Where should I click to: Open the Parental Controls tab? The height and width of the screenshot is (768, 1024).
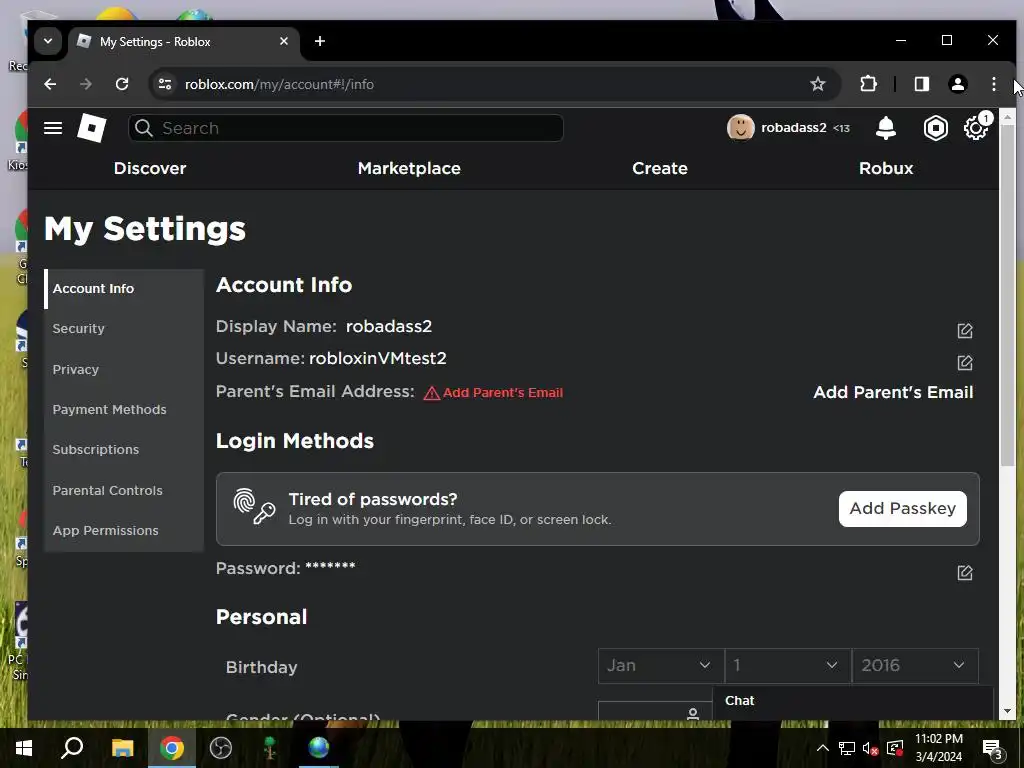point(124,490)
